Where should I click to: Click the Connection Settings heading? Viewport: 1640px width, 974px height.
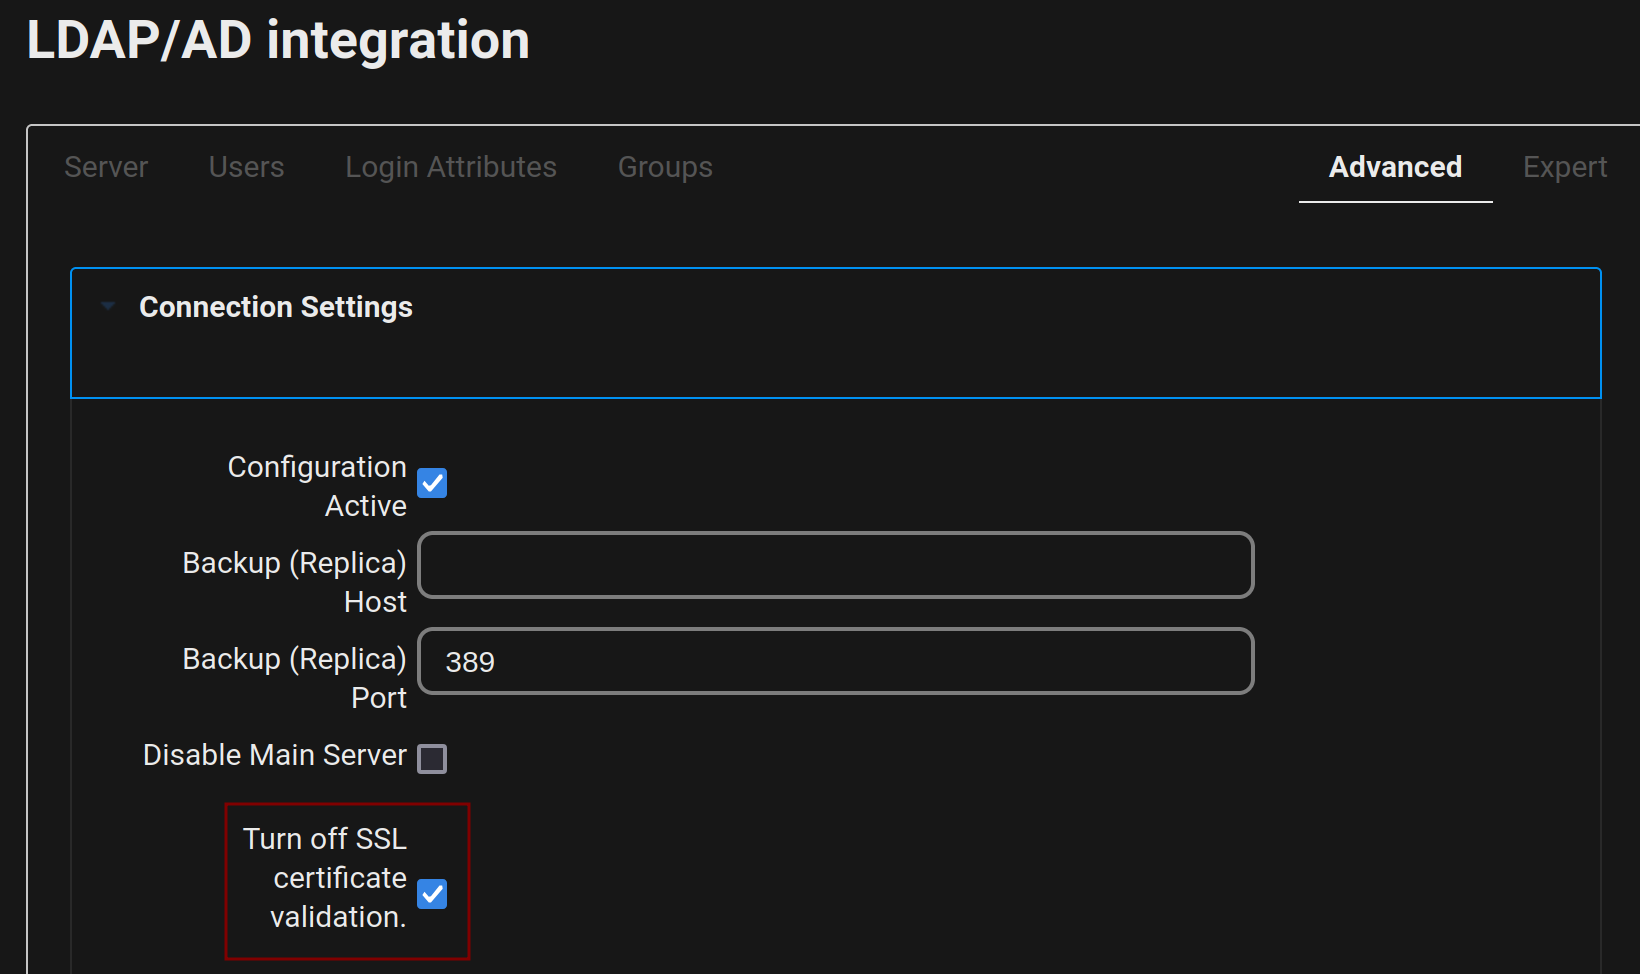tap(276, 307)
